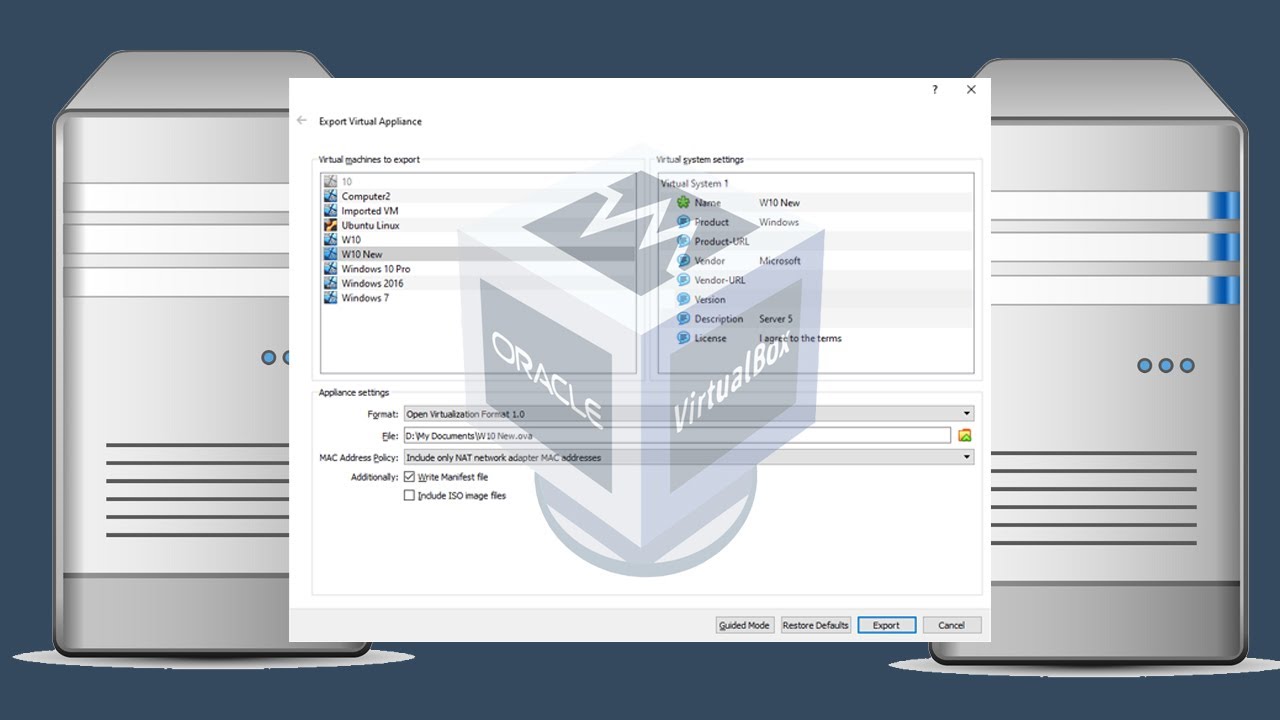Open the Format dropdown

pos(688,413)
